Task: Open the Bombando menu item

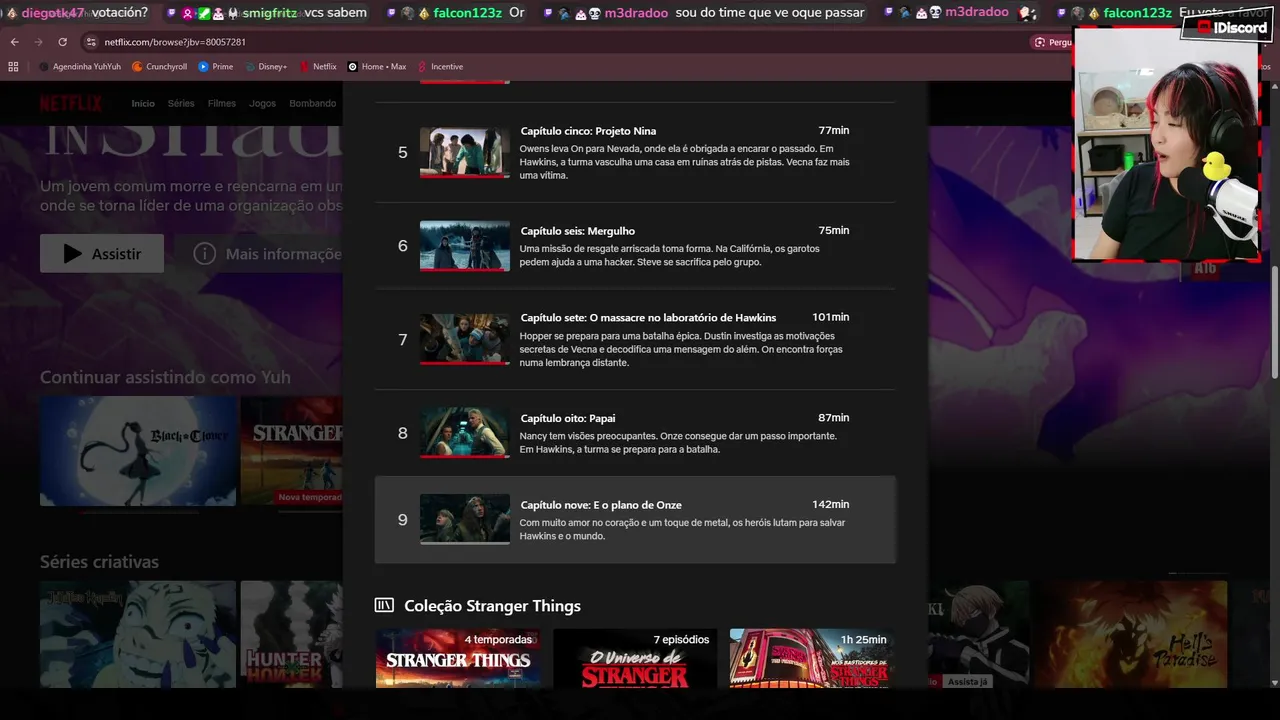Action: 312,103
